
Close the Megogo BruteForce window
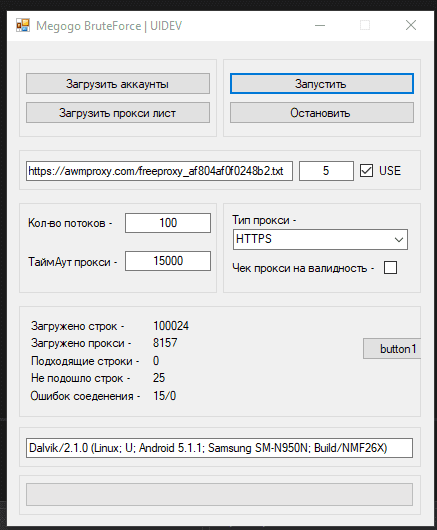(411, 25)
